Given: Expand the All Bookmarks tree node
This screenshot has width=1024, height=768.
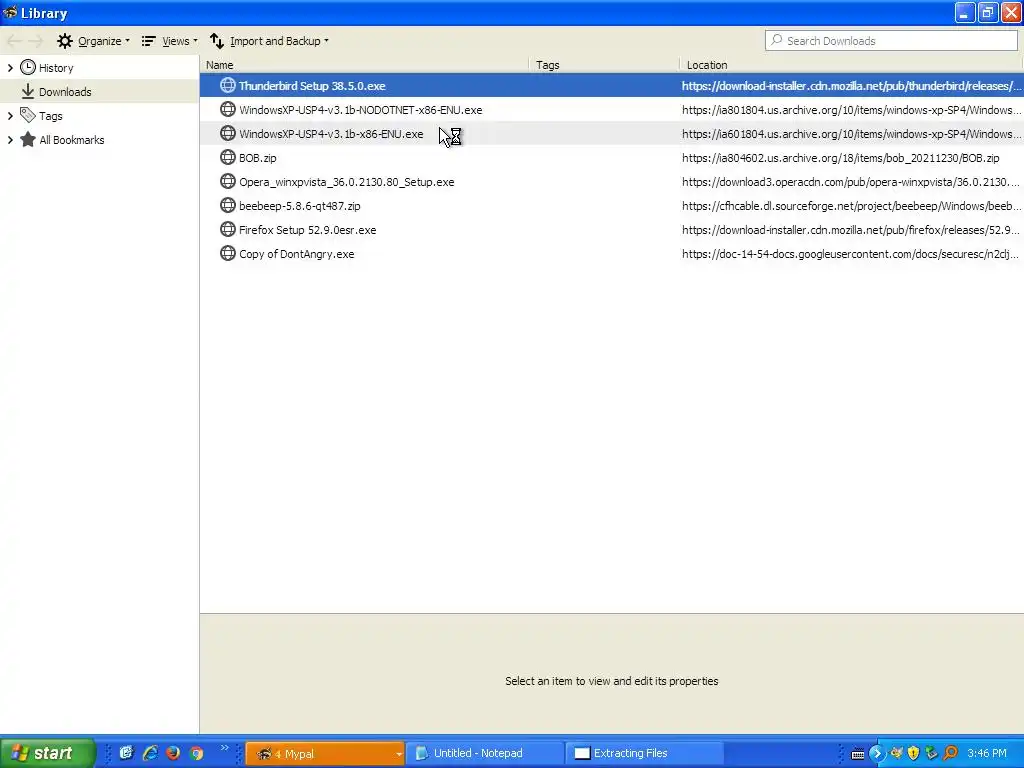Looking at the screenshot, I should tap(10, 140).
